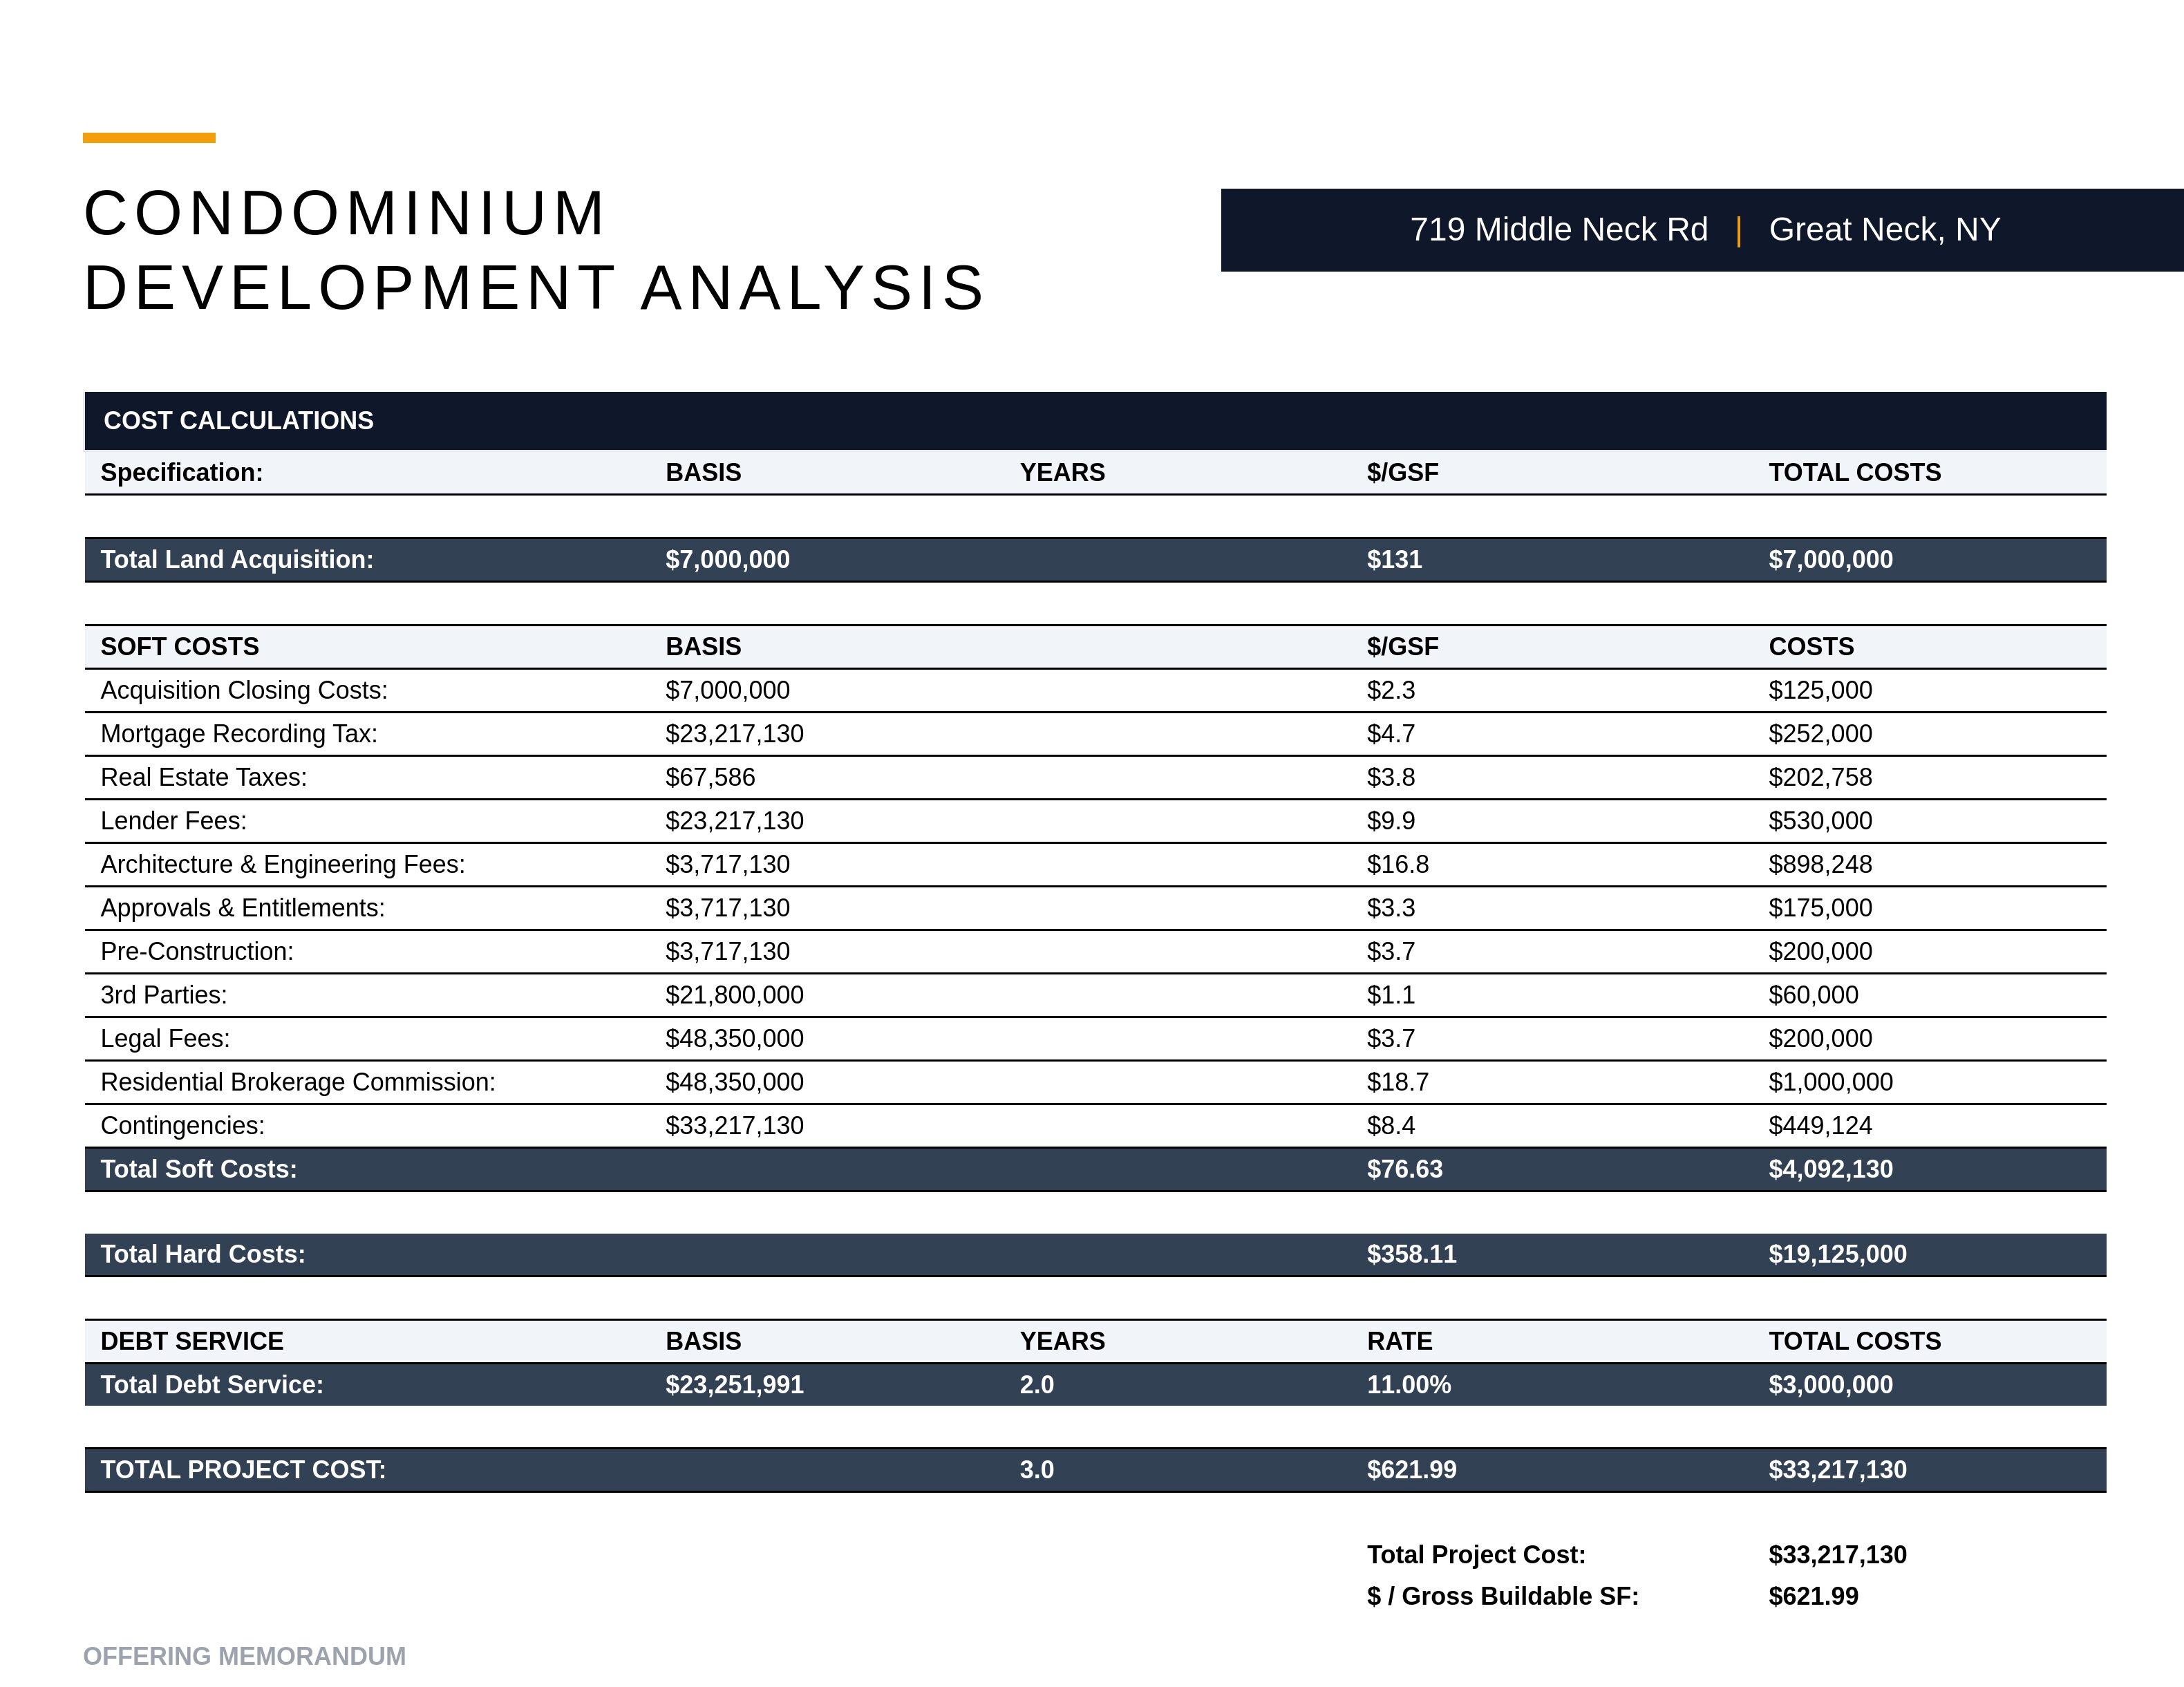Image resolution: width=2184 pixels, height=1687 pixels.
Task: Click the 719 Middle Neck Rd address
Action: point(1558,229)
